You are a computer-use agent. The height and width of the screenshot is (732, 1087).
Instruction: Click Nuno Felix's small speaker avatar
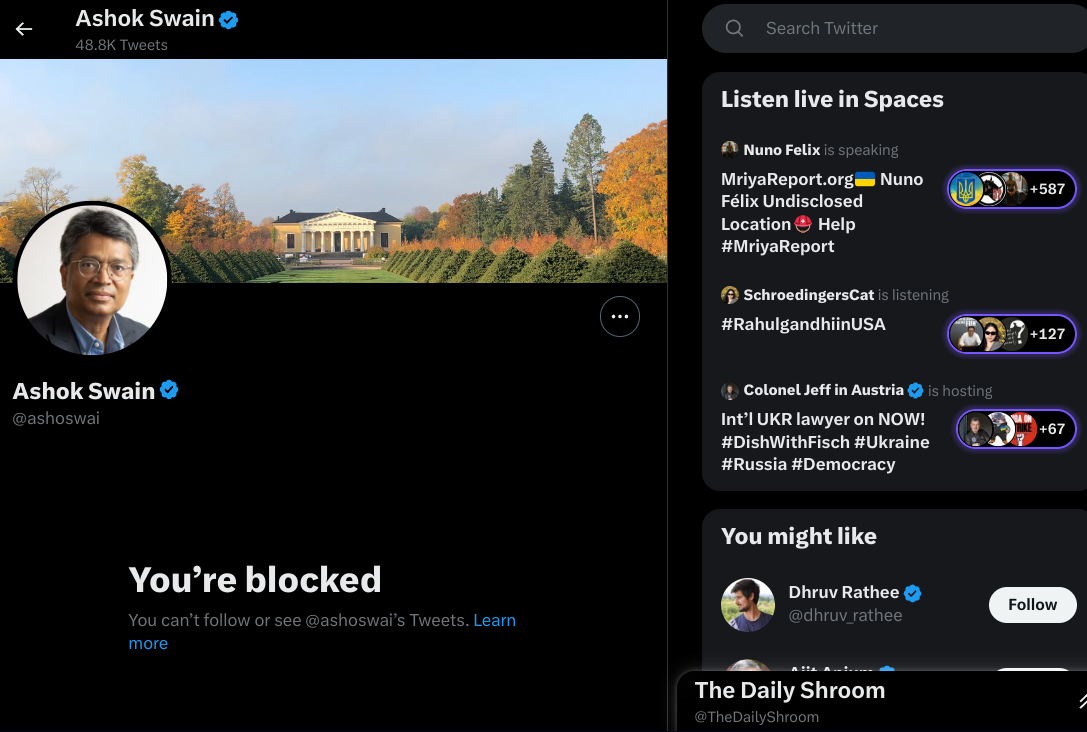tap(730, 150)
